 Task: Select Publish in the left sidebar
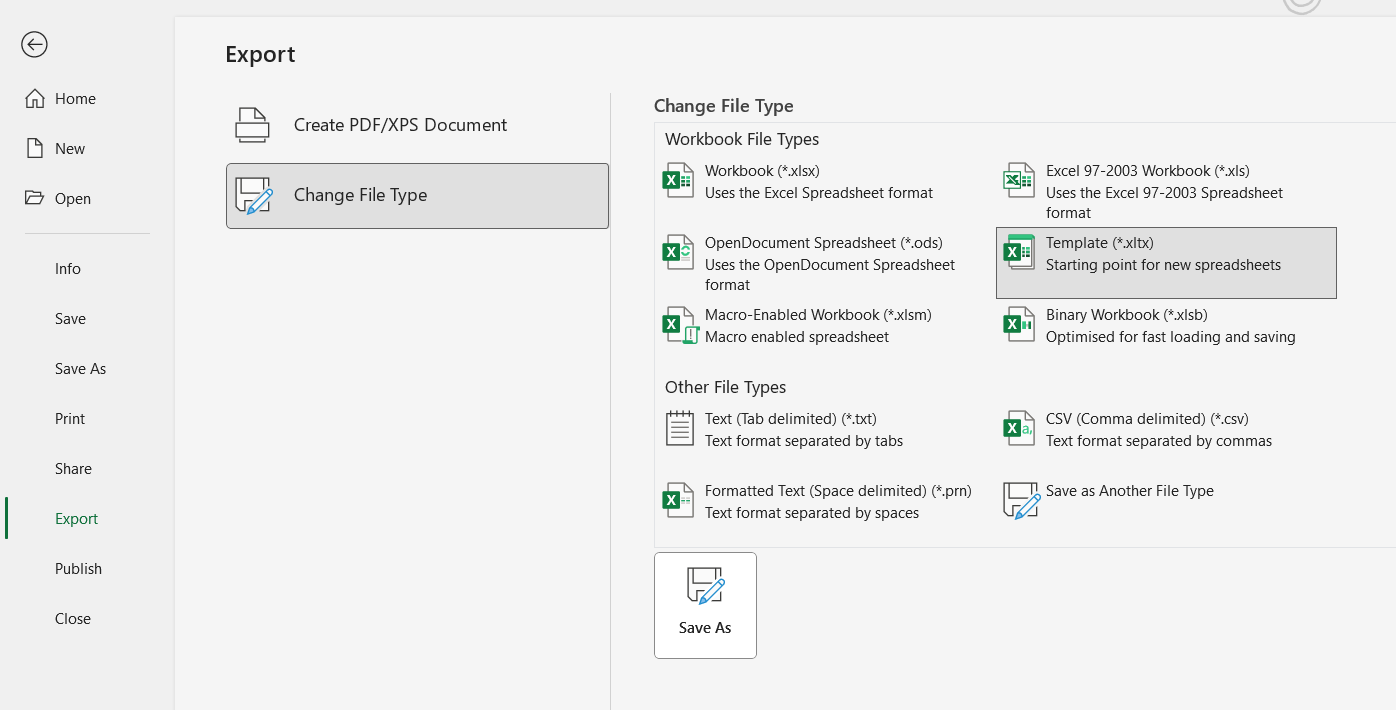coord(78,569)
